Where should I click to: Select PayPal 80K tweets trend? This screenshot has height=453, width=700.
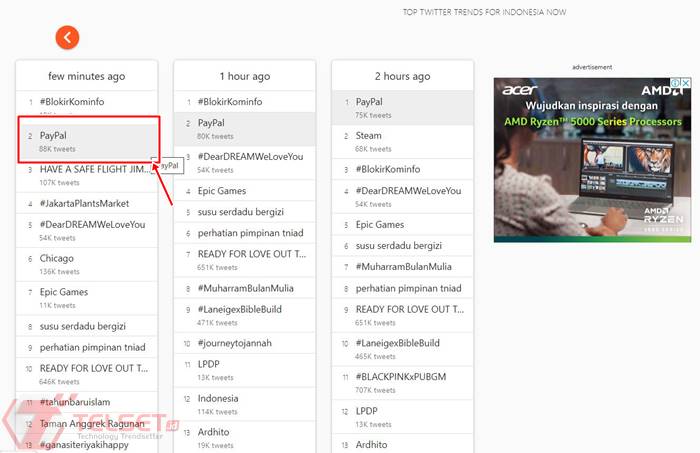245,129
